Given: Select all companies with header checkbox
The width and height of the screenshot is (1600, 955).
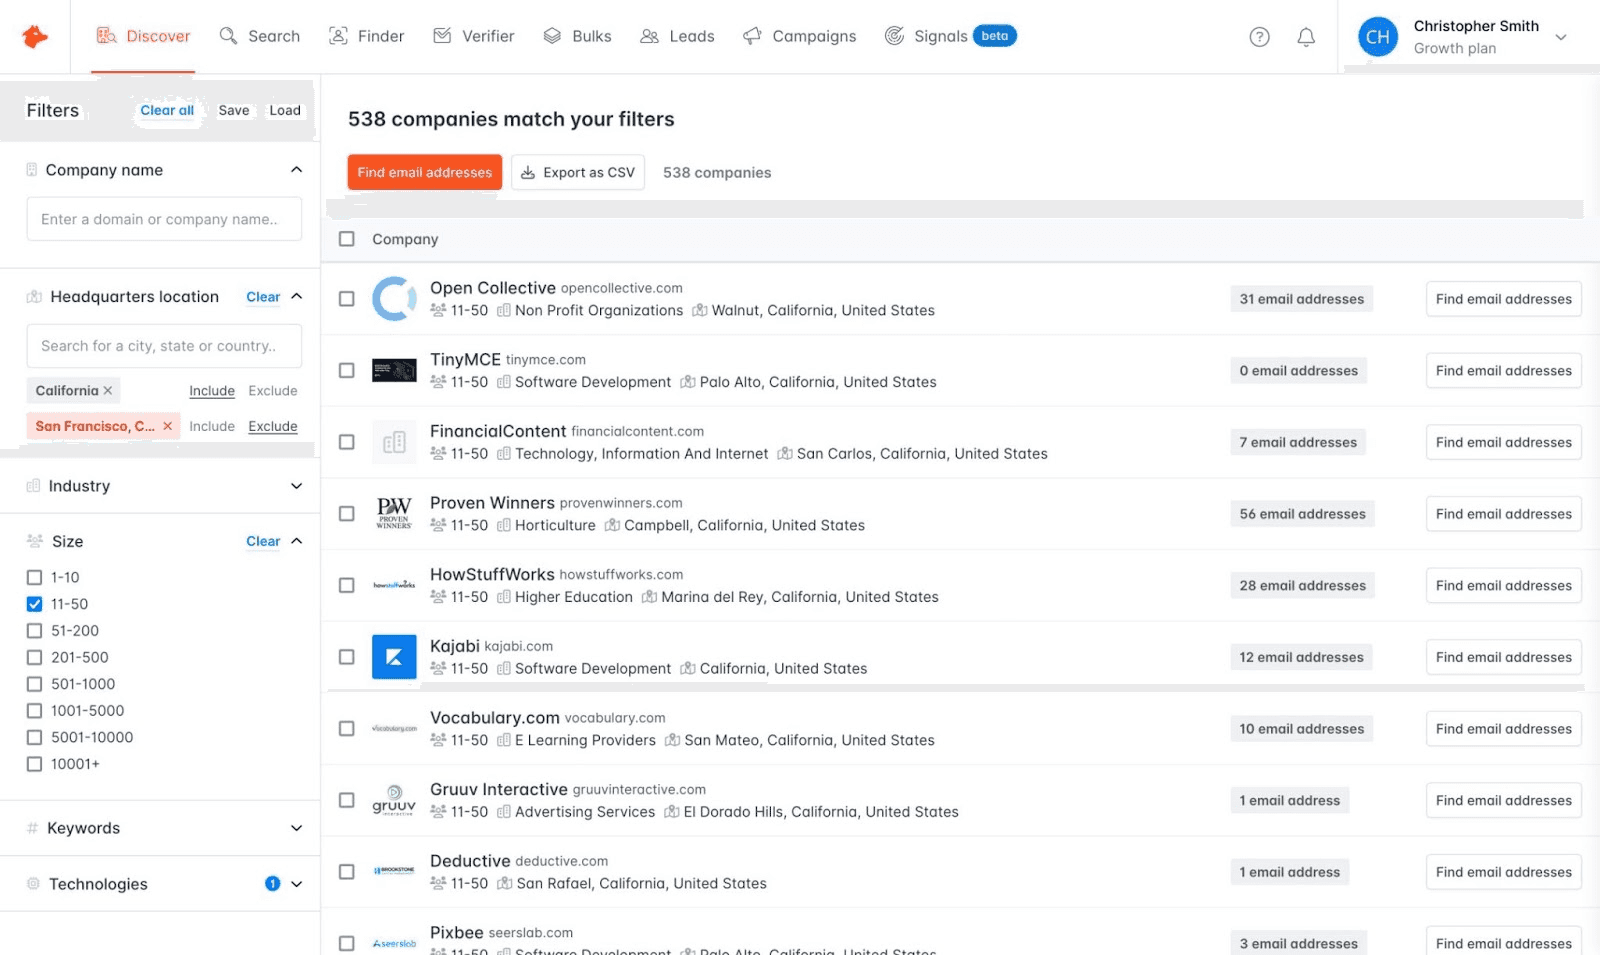Looking at the screenshot, I should tap(347, 239).
